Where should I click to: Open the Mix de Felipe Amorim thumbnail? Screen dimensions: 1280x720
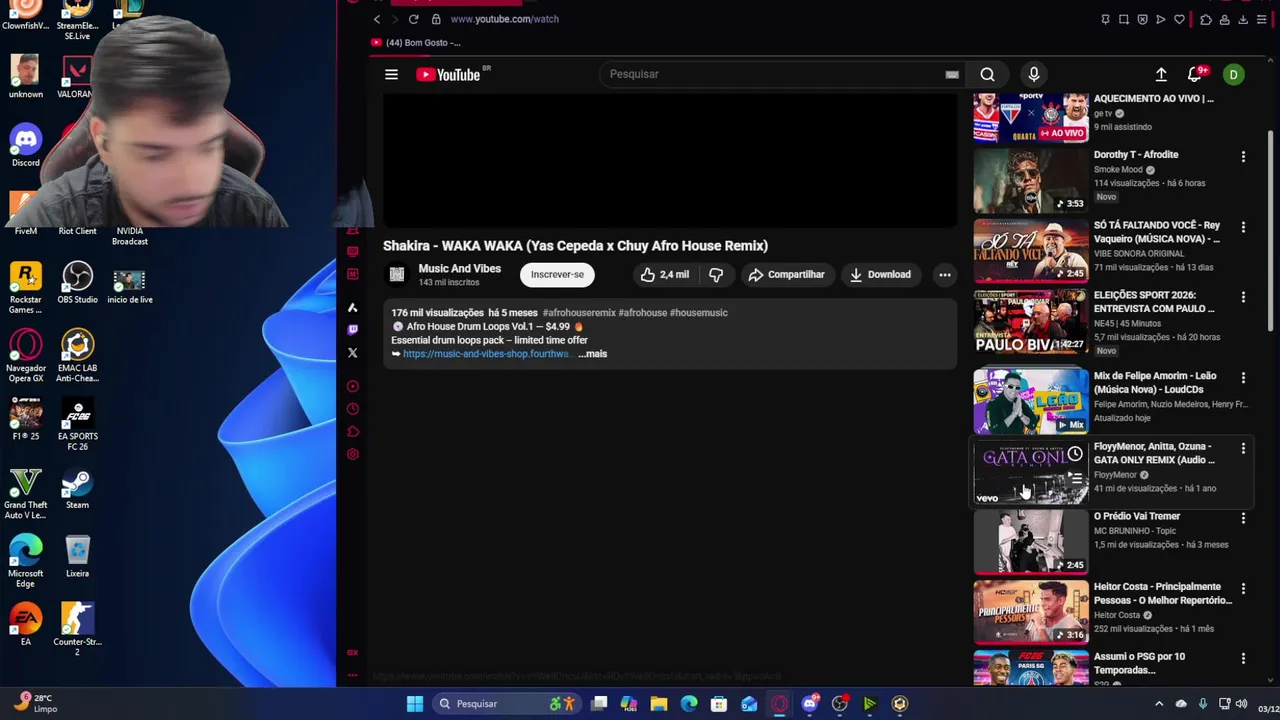pos(1031,402)
